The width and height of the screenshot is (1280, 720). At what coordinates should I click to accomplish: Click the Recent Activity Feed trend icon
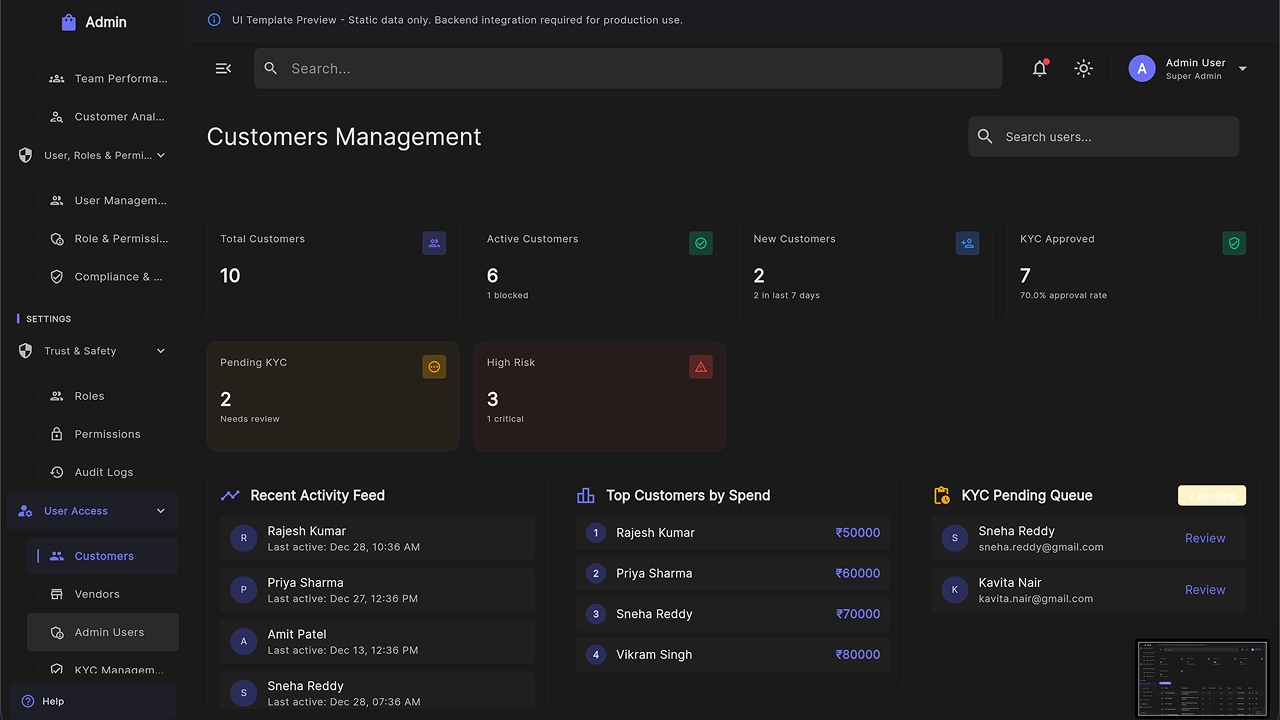point(230,495)
